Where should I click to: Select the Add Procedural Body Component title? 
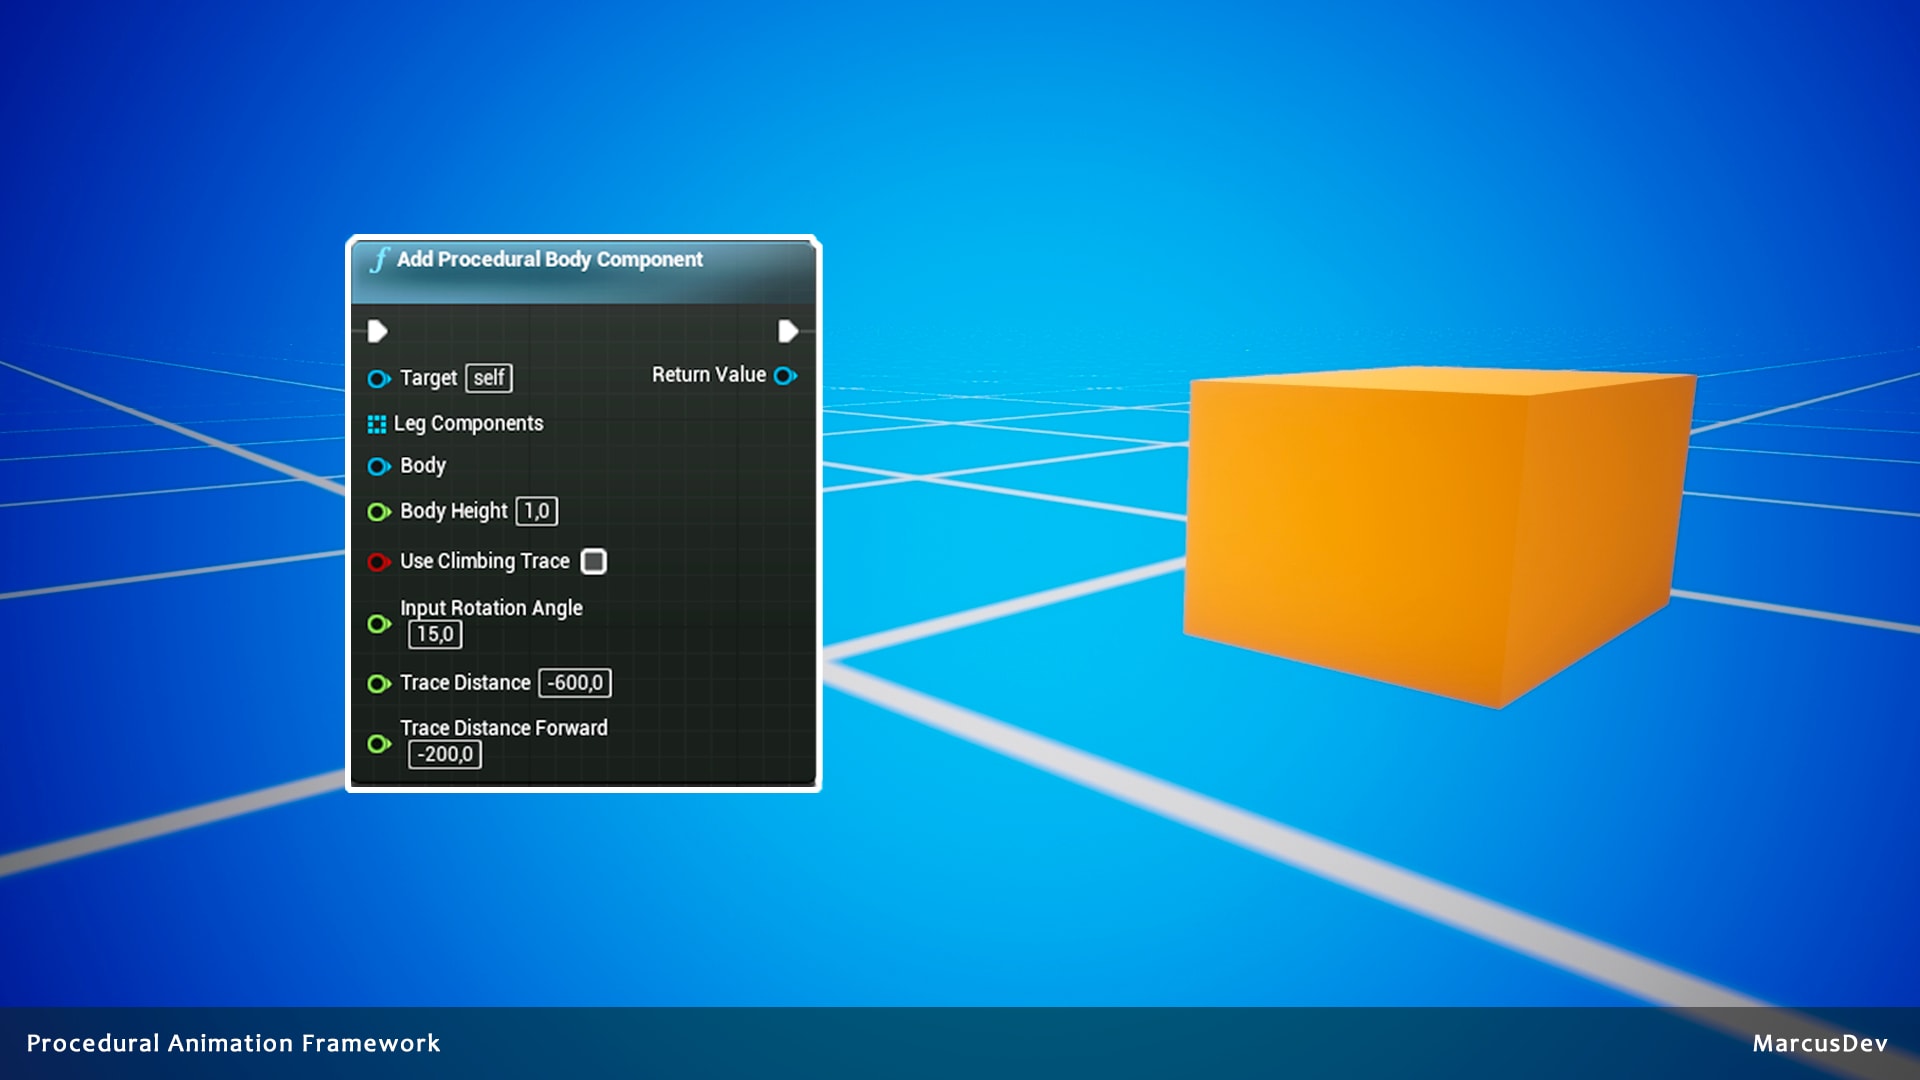[x=550, y=260]
